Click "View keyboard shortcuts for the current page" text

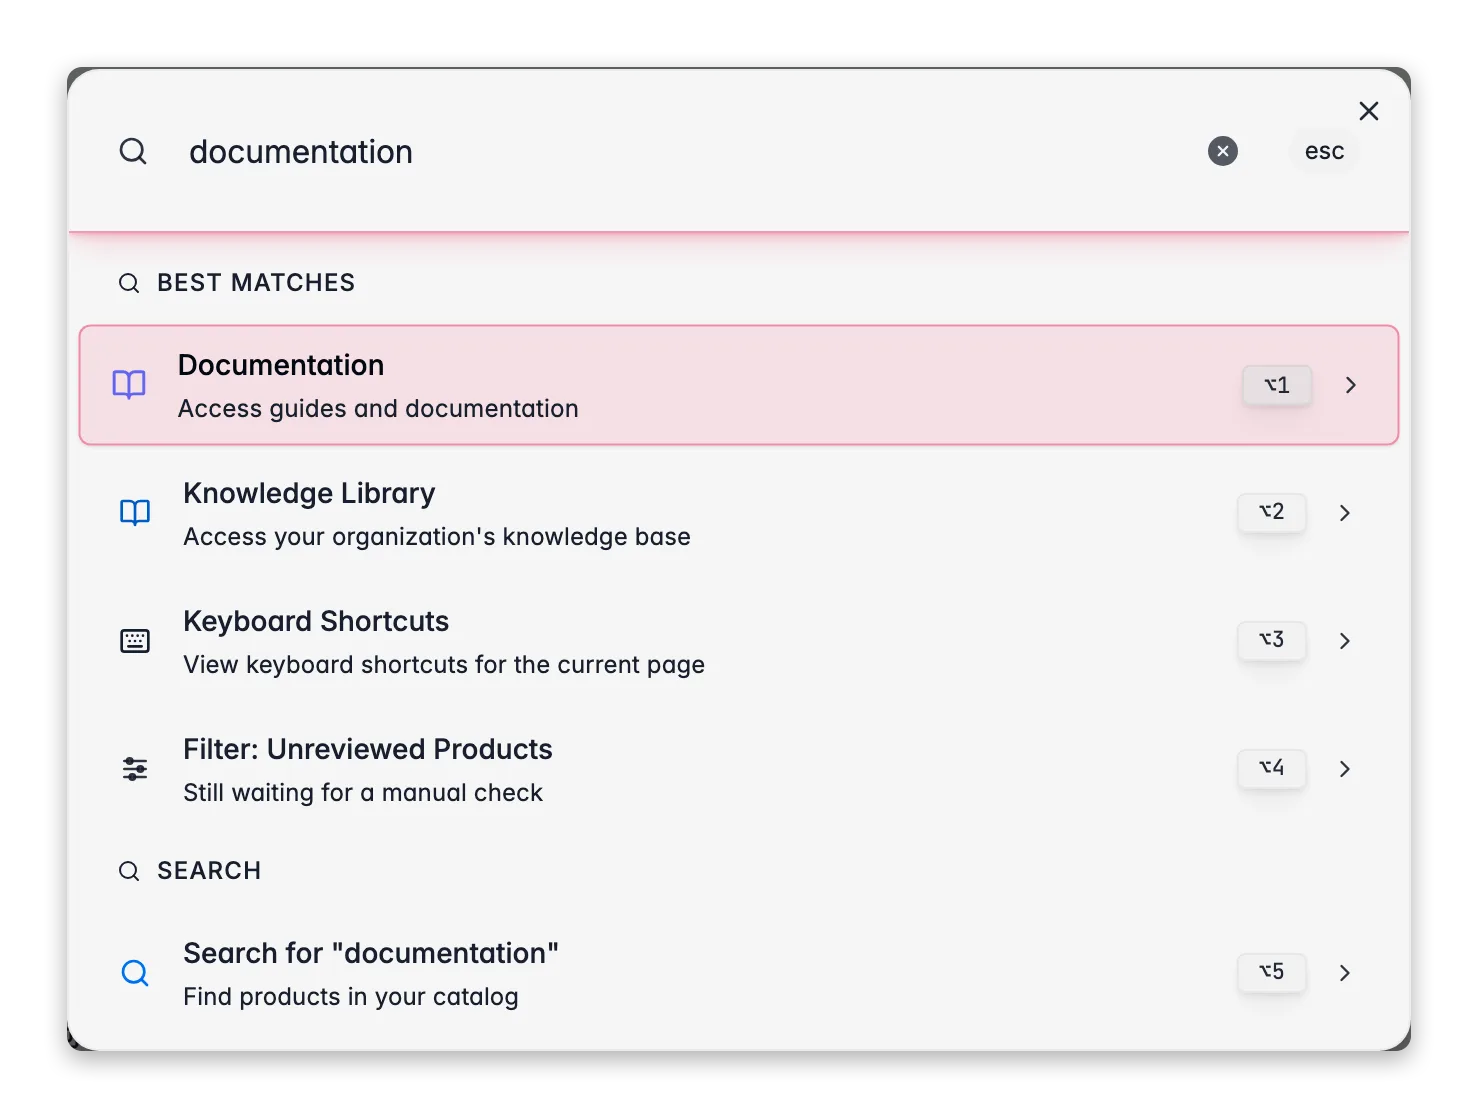[x=444, y=665]
